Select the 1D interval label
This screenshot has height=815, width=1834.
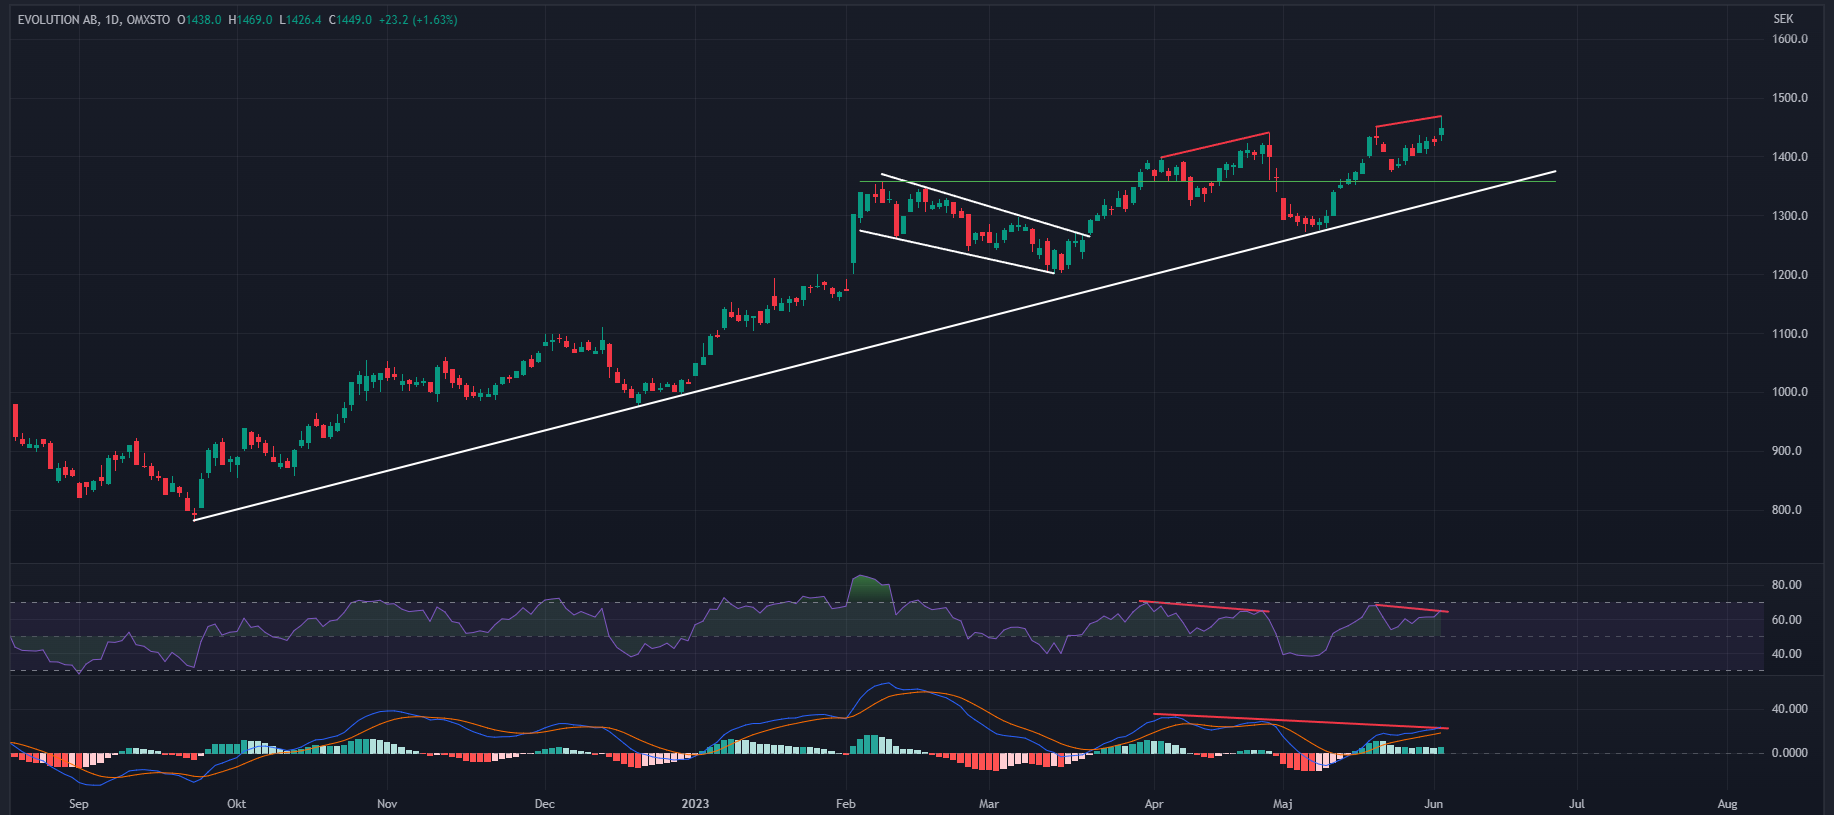111,20
